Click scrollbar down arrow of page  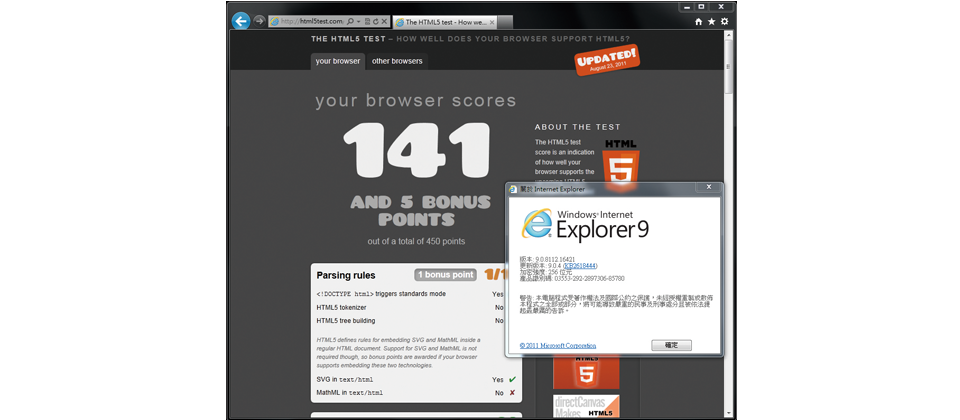(x=728, y=413)
